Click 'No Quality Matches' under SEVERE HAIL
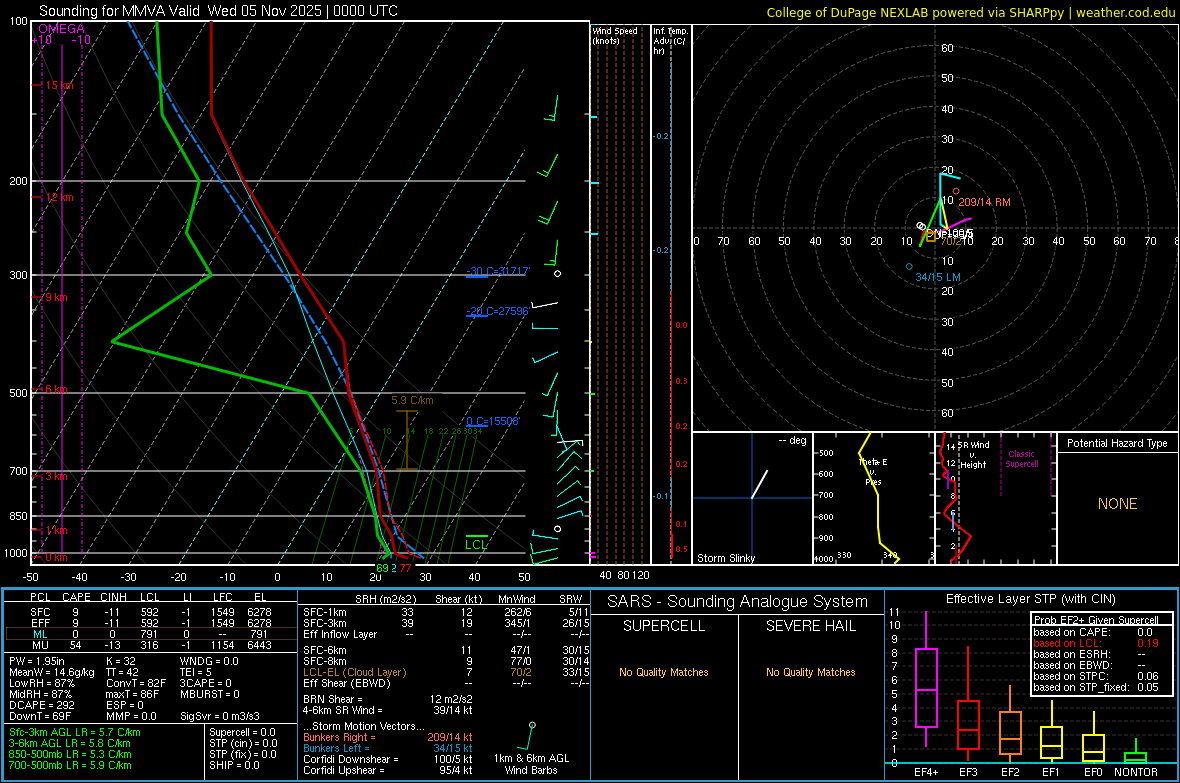1180x783 pixels. [810, 672]
